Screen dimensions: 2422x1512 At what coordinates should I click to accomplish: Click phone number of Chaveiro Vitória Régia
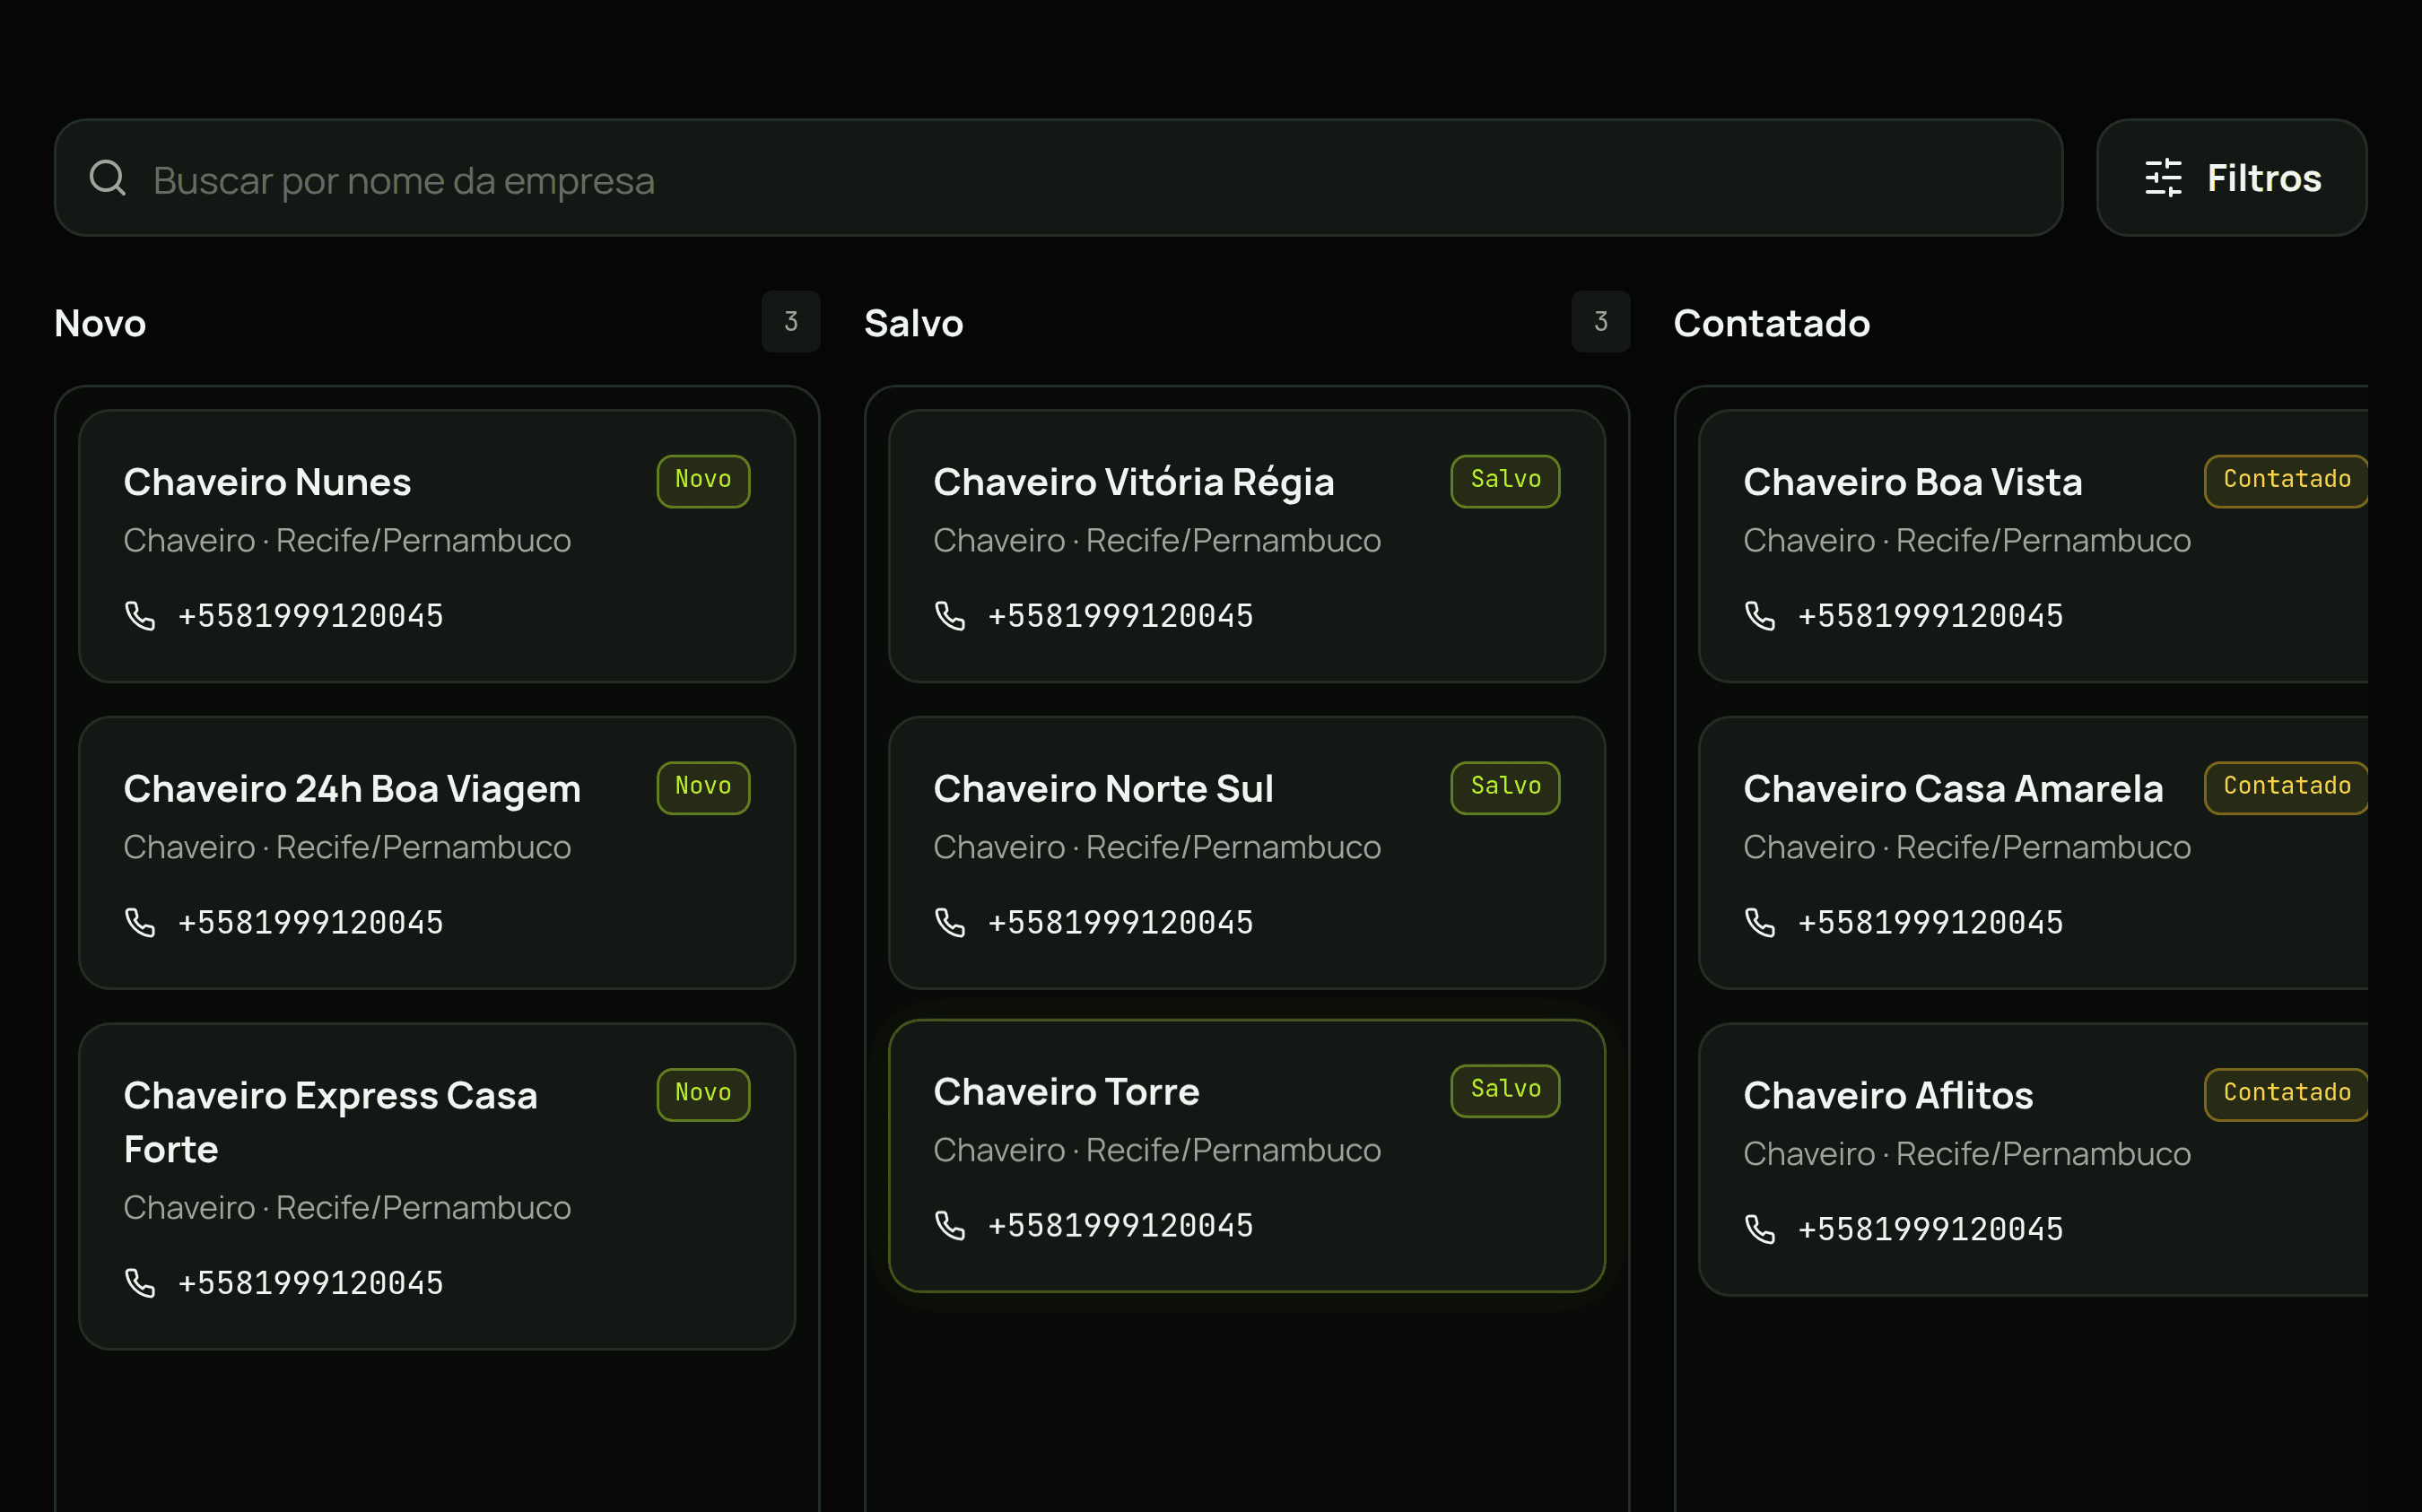[1120, 615]
